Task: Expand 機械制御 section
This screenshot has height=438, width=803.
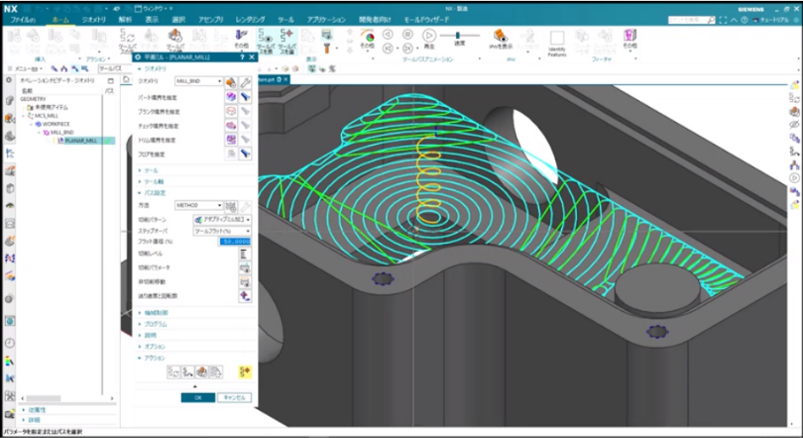Action: coord(154,312)
